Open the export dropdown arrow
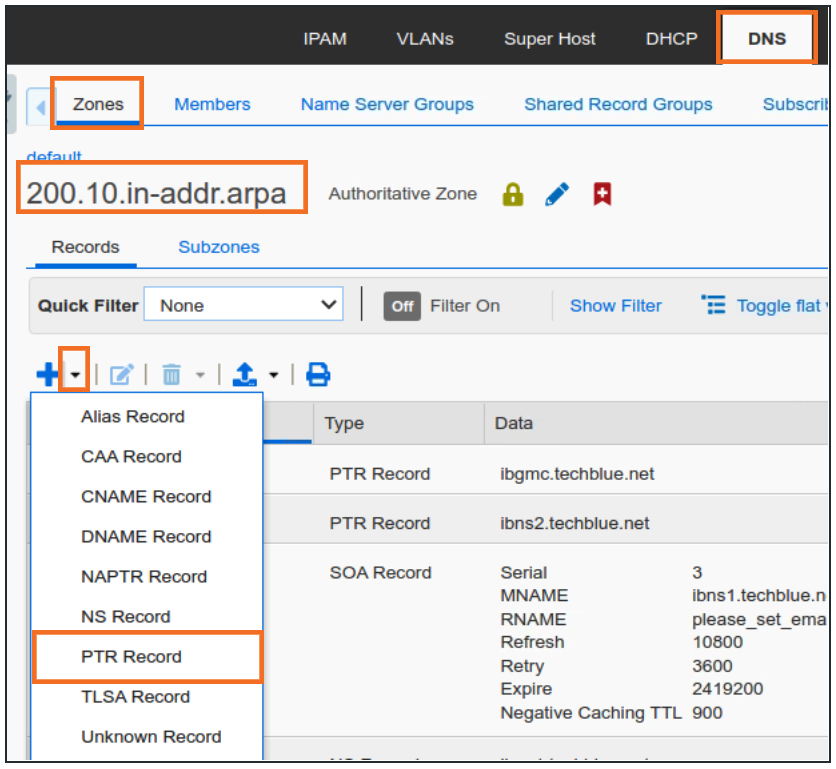The image size is (836, 769). 273,376
